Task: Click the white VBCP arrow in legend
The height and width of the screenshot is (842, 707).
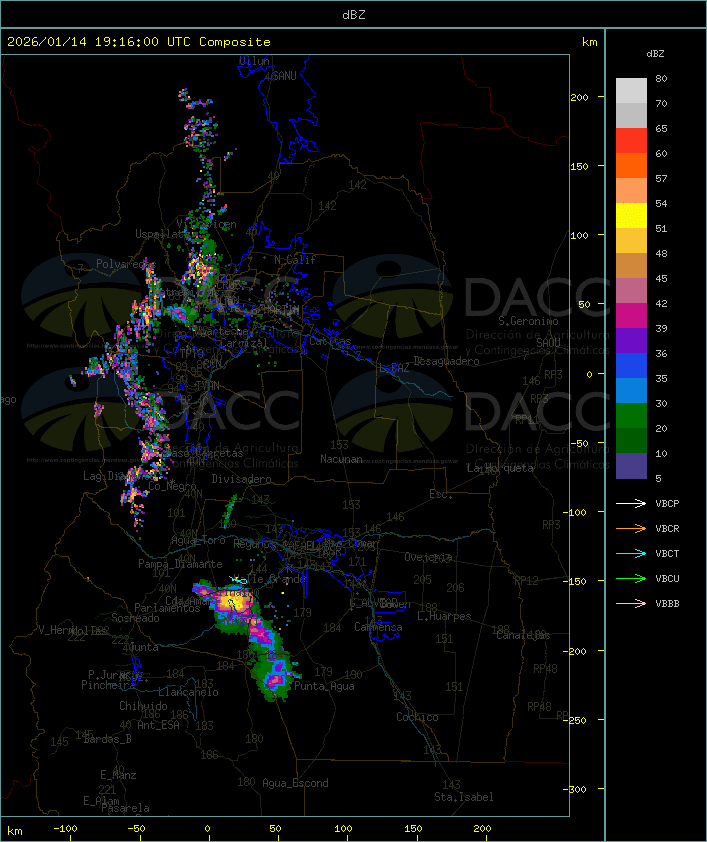Action: point(631,503)
